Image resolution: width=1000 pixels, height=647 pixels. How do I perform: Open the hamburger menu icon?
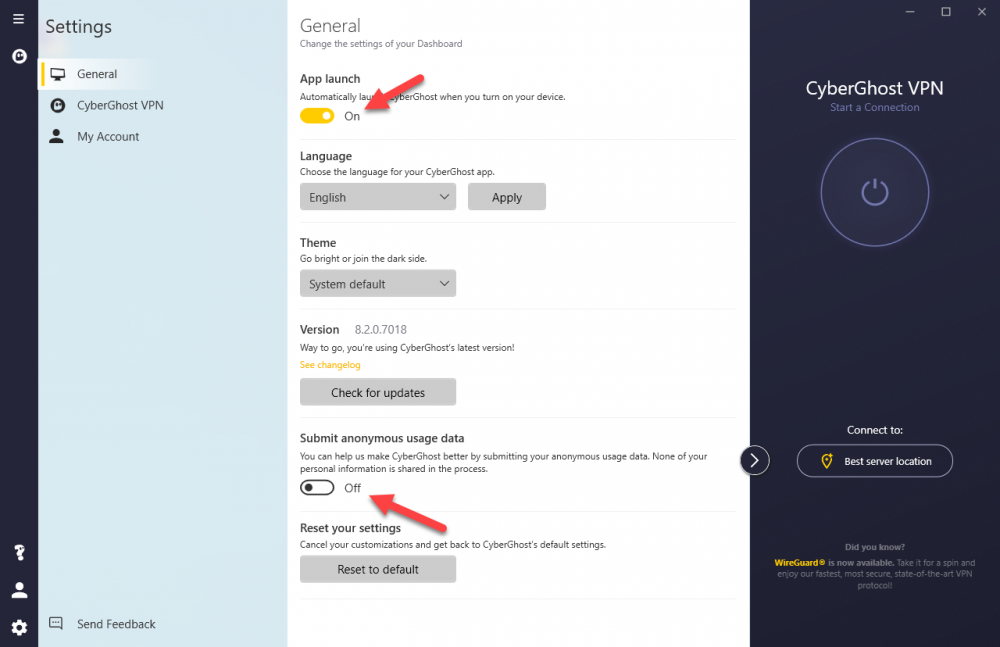(18, 19)
